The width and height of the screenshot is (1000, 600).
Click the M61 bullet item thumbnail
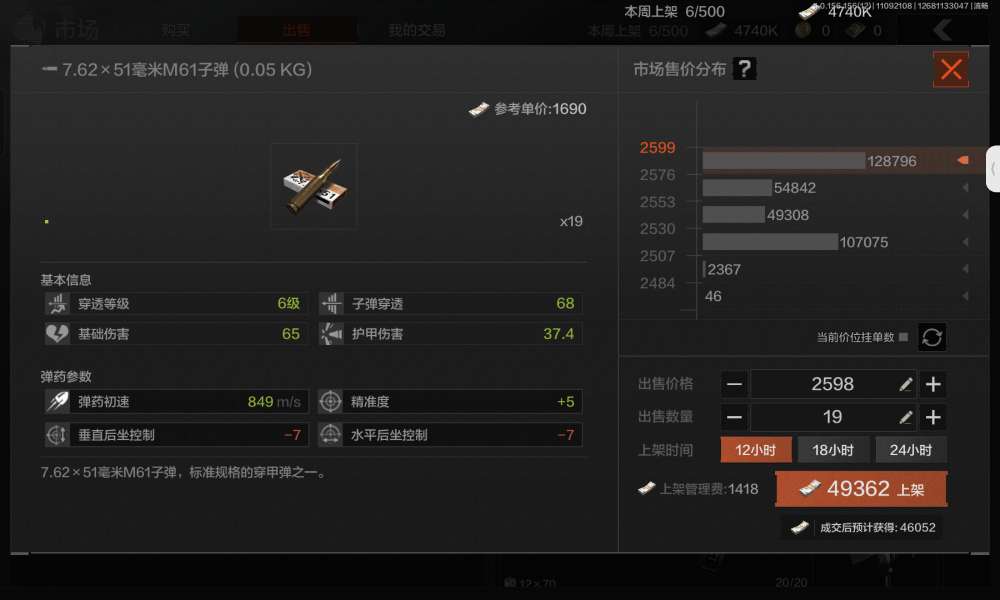click(314, 186)
